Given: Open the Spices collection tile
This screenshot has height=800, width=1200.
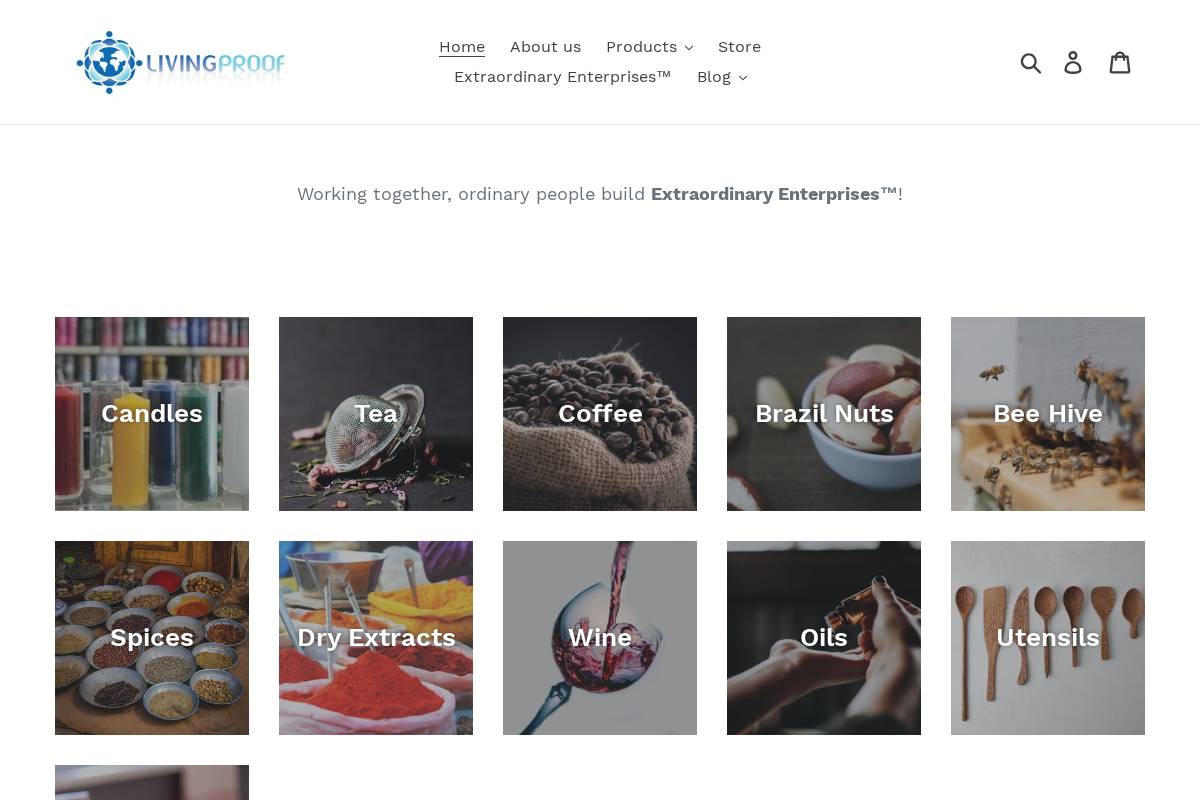Looking at the screenshot, I should (152, 638).
